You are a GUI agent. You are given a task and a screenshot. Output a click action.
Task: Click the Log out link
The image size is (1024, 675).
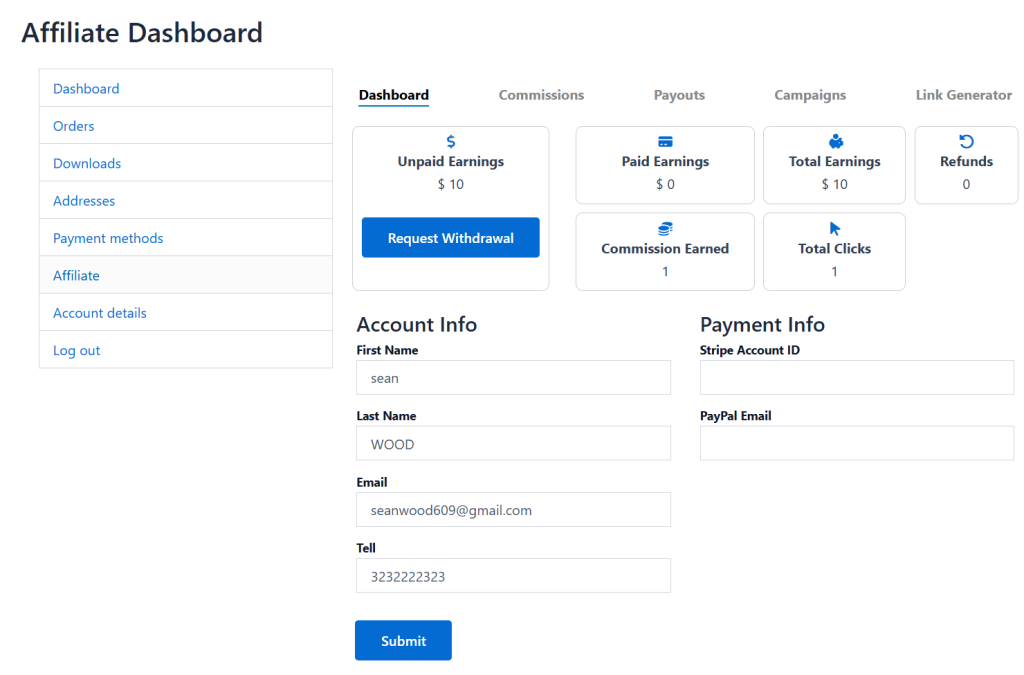pyautogui.click(x=77, y=350)
